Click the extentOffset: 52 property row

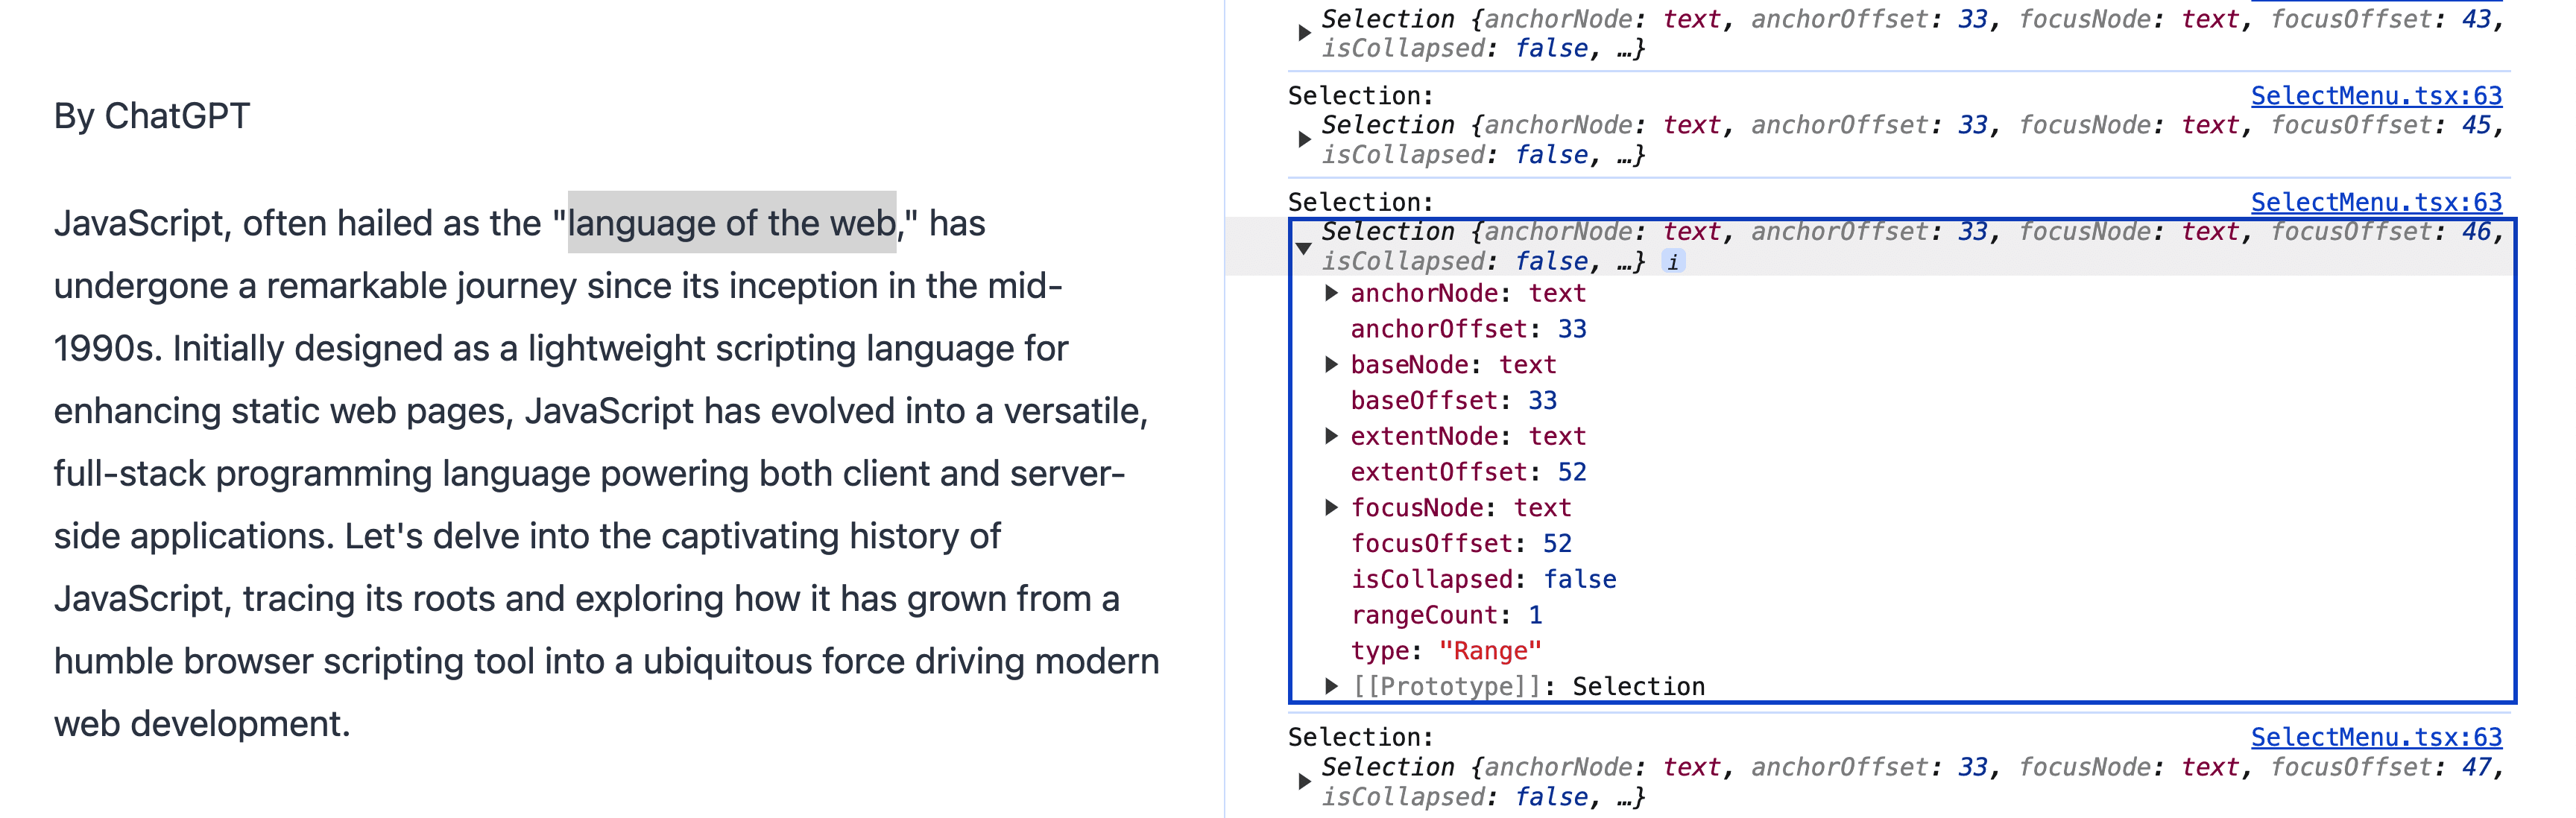[x=1468, y=472]
